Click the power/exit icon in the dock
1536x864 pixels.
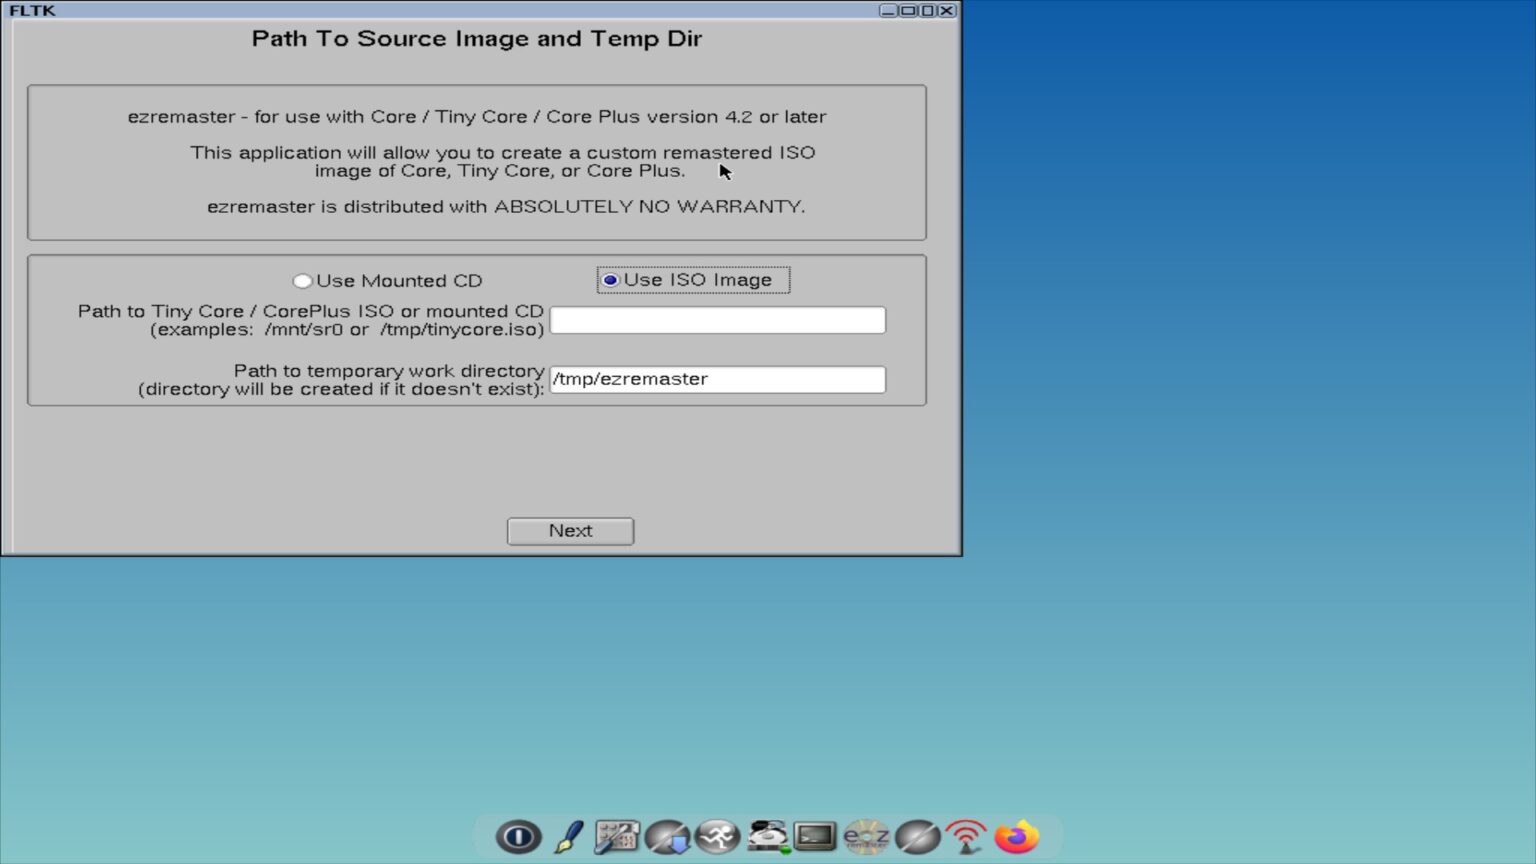click(517, 836)
